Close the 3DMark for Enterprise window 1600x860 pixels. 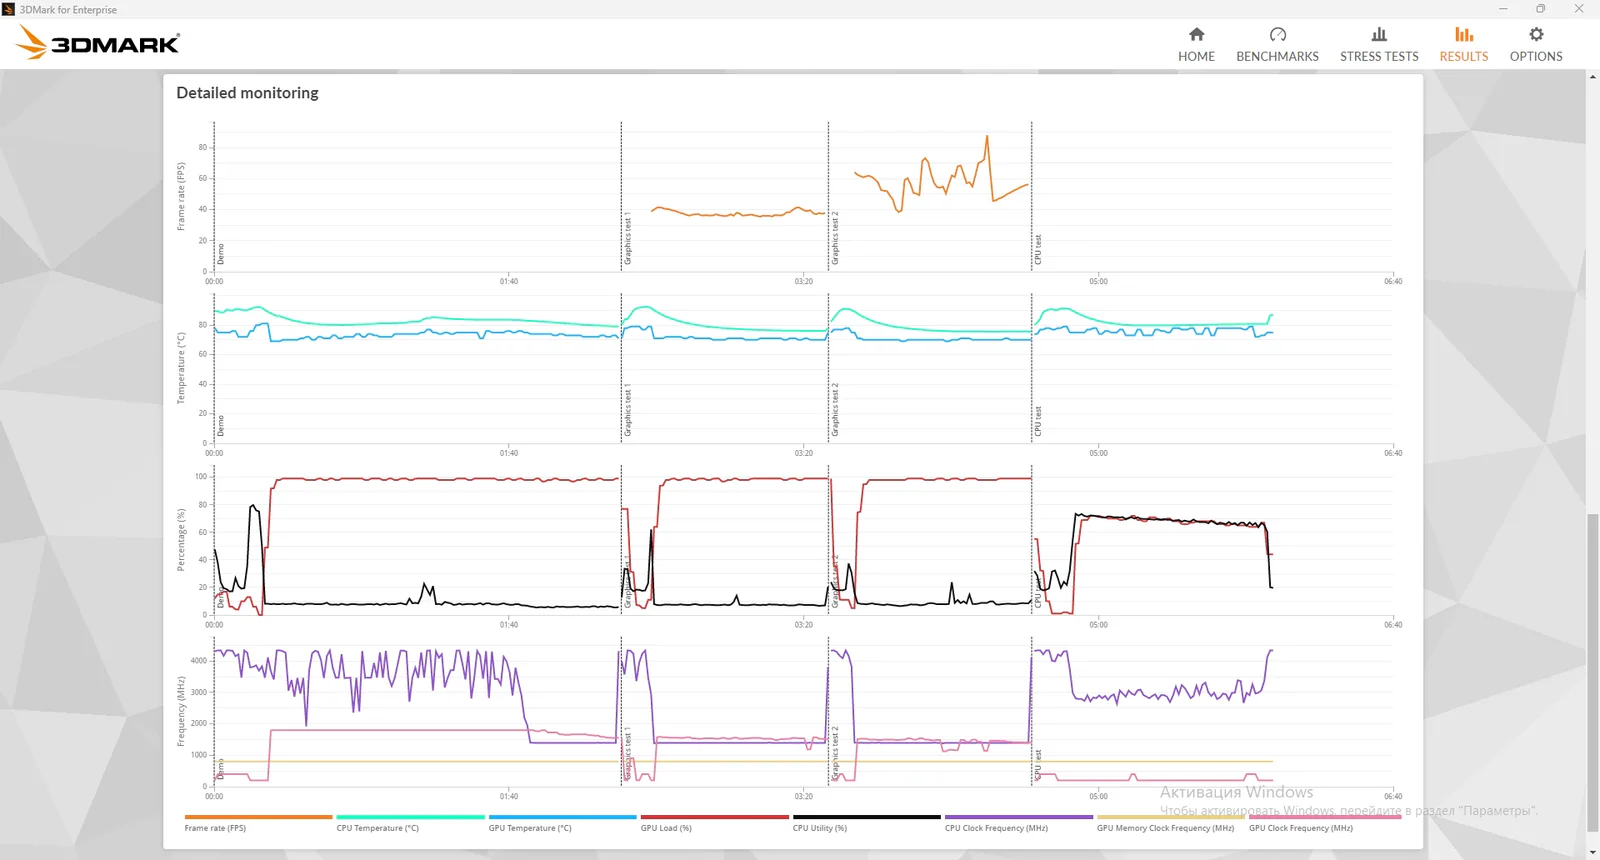coord(1579,9)
